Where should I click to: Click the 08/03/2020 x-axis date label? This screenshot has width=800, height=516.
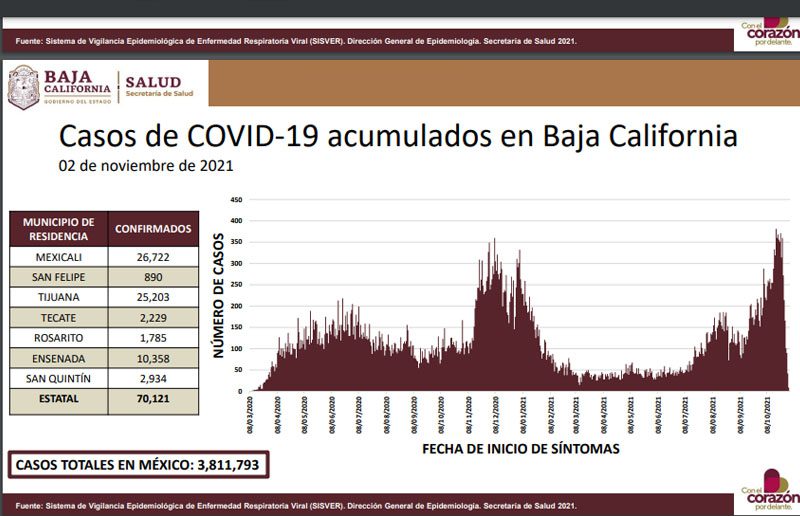tap(251, 415)
